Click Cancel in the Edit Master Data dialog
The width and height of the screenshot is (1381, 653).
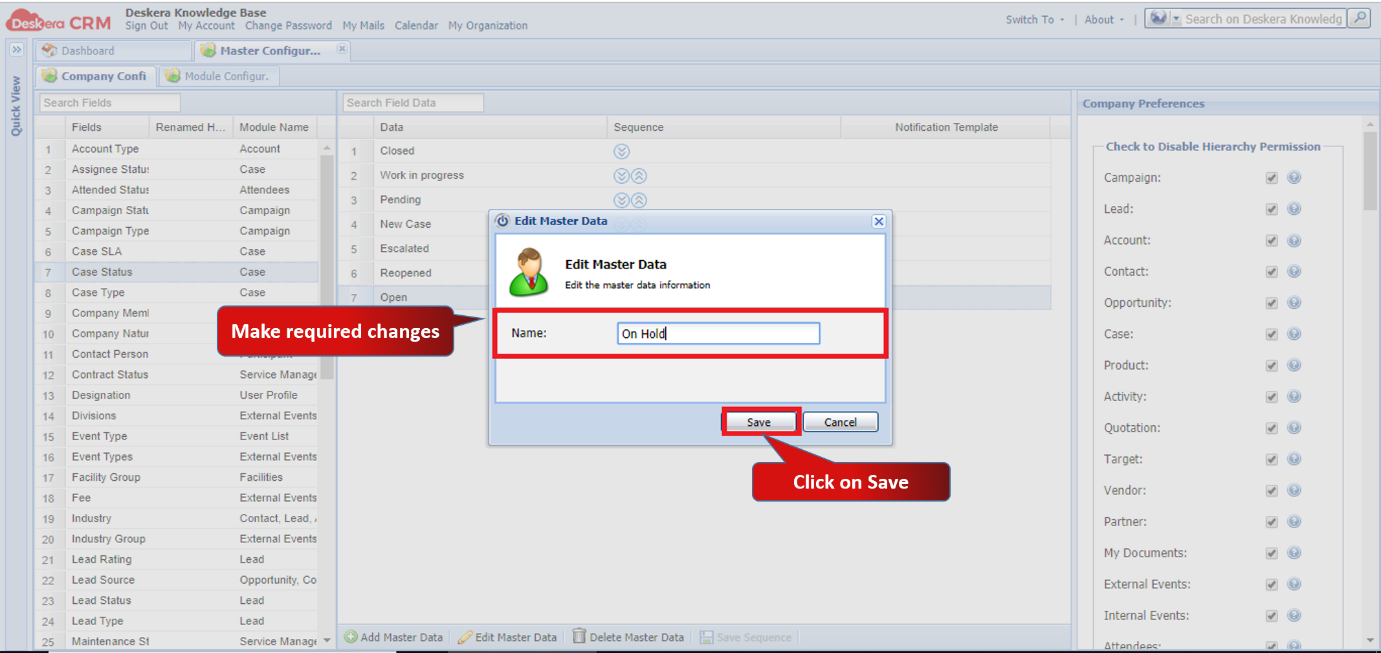(840, 421)
